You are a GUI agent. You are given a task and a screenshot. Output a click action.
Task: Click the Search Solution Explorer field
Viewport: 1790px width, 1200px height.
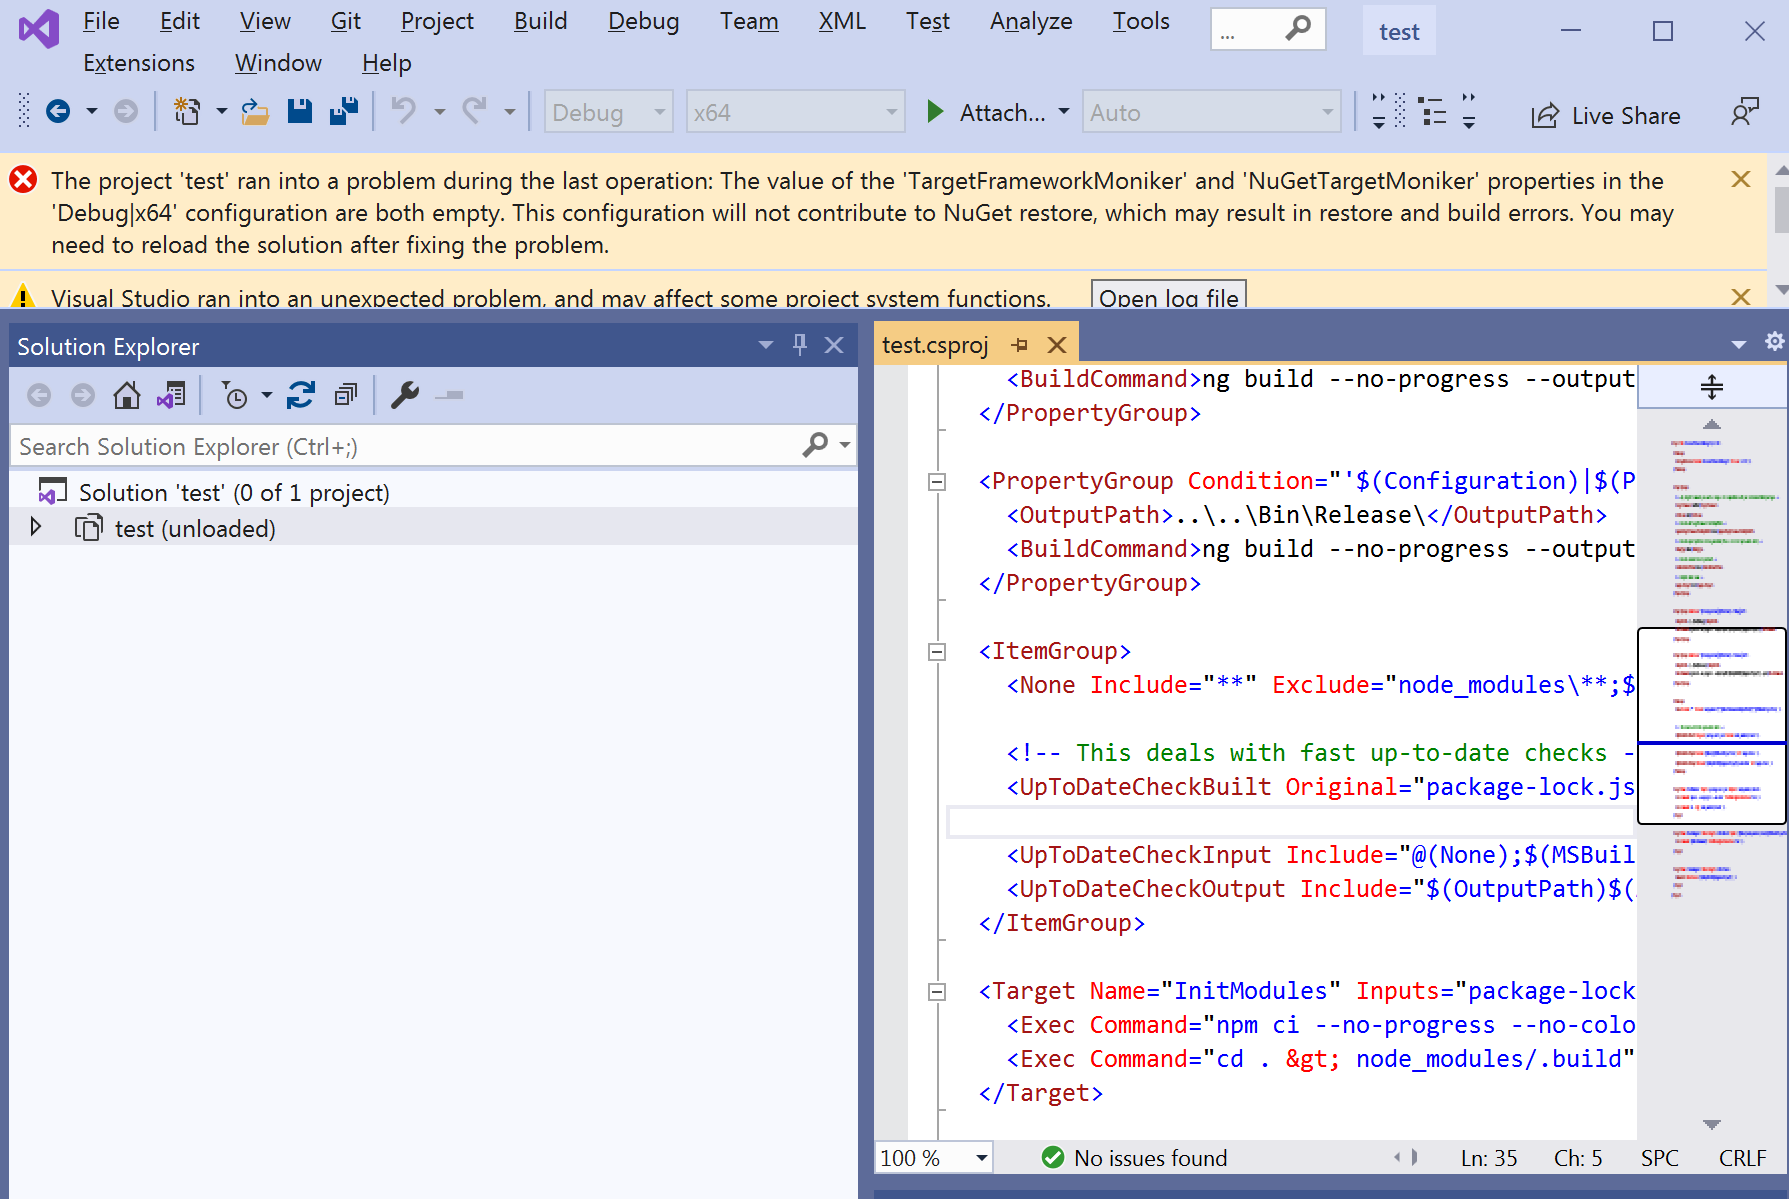400,446
